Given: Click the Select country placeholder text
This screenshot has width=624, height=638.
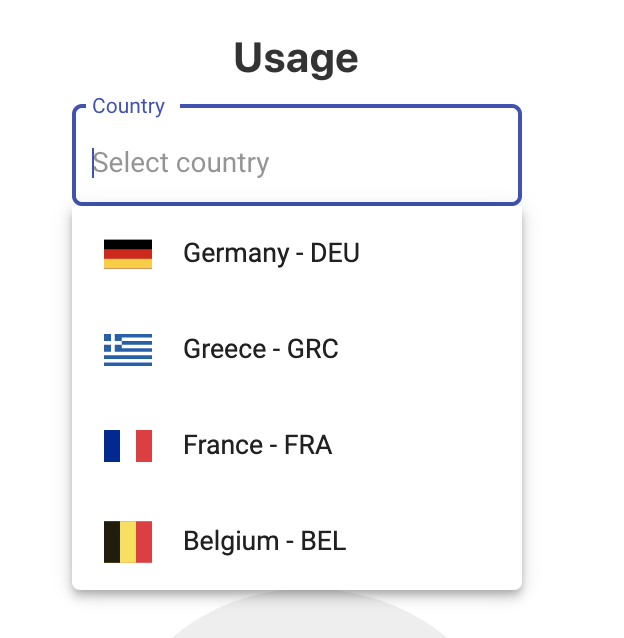Looking at the screenshot, I should [x=181, y=163].
